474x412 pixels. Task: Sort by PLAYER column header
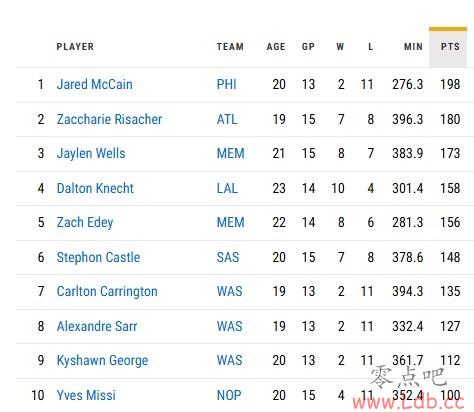point(75,47)
